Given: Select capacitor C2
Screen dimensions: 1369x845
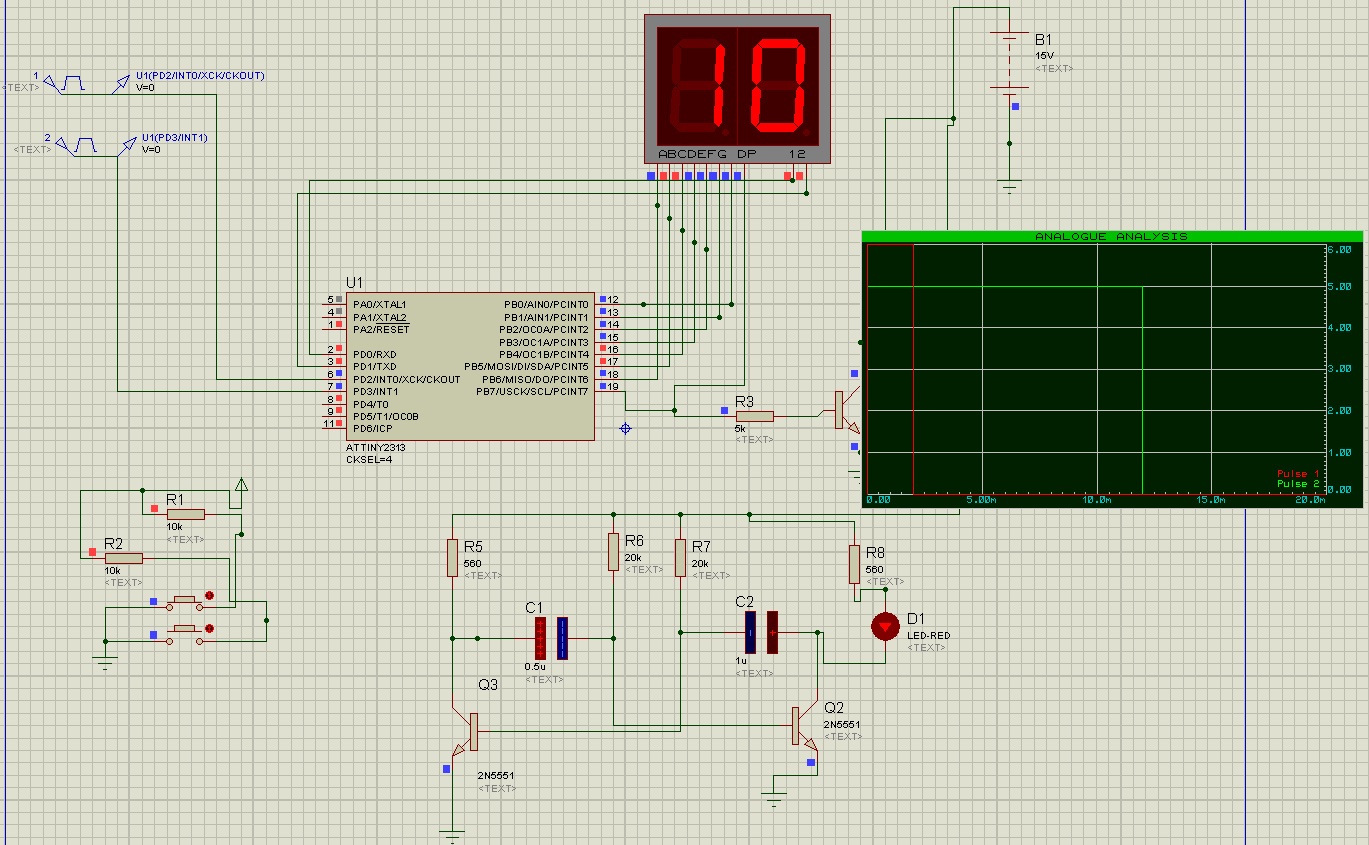Looking at the screenshot, I should point(761,632).
